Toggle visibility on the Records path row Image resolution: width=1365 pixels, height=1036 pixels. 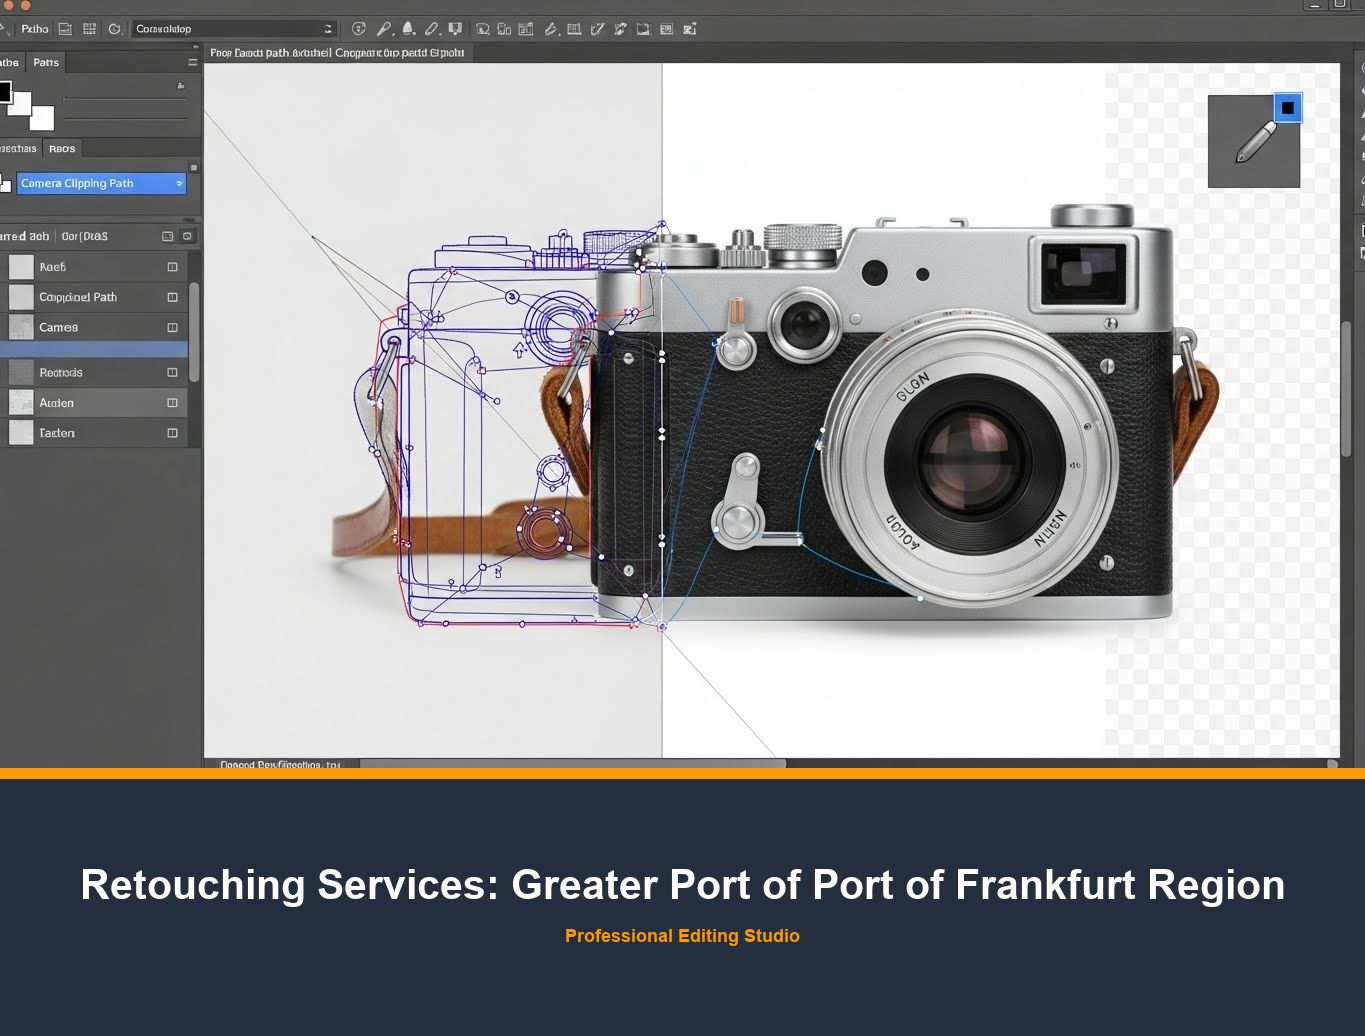click(171, 372)
